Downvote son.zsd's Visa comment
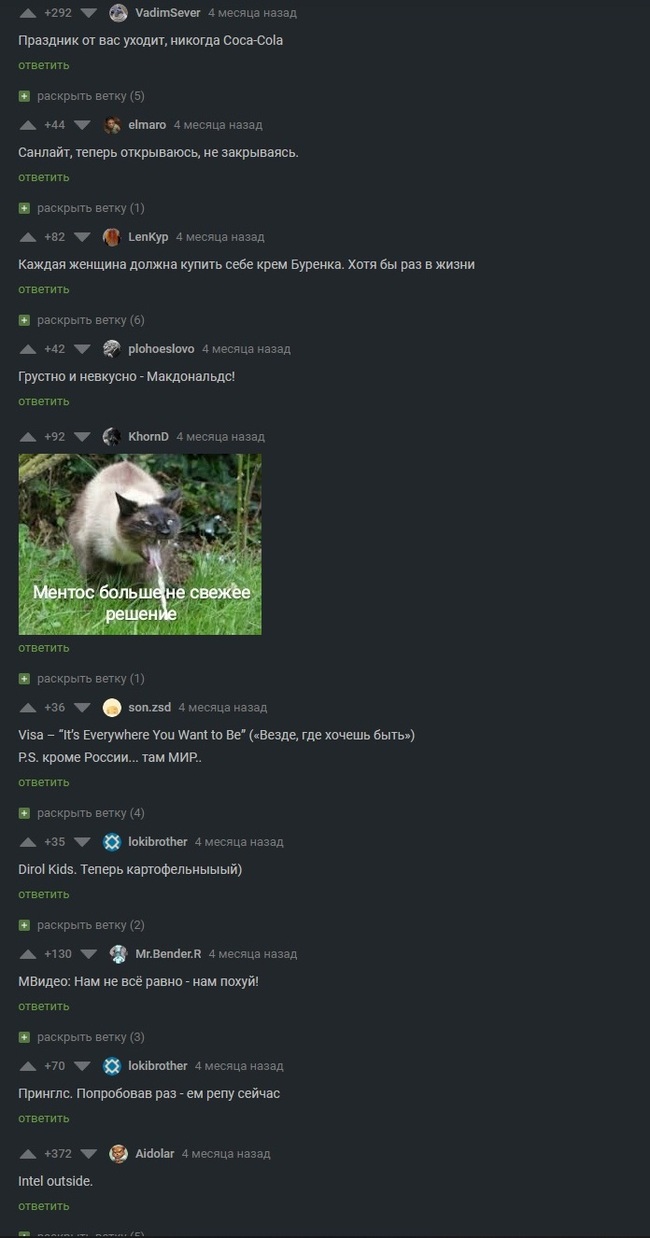Viewport: 650px width, 1238px height. tap(82, 708)
